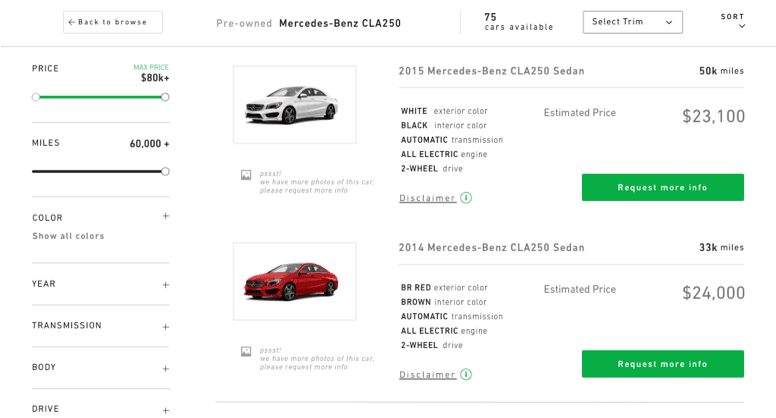Expand the Transmission filter section

166,326
